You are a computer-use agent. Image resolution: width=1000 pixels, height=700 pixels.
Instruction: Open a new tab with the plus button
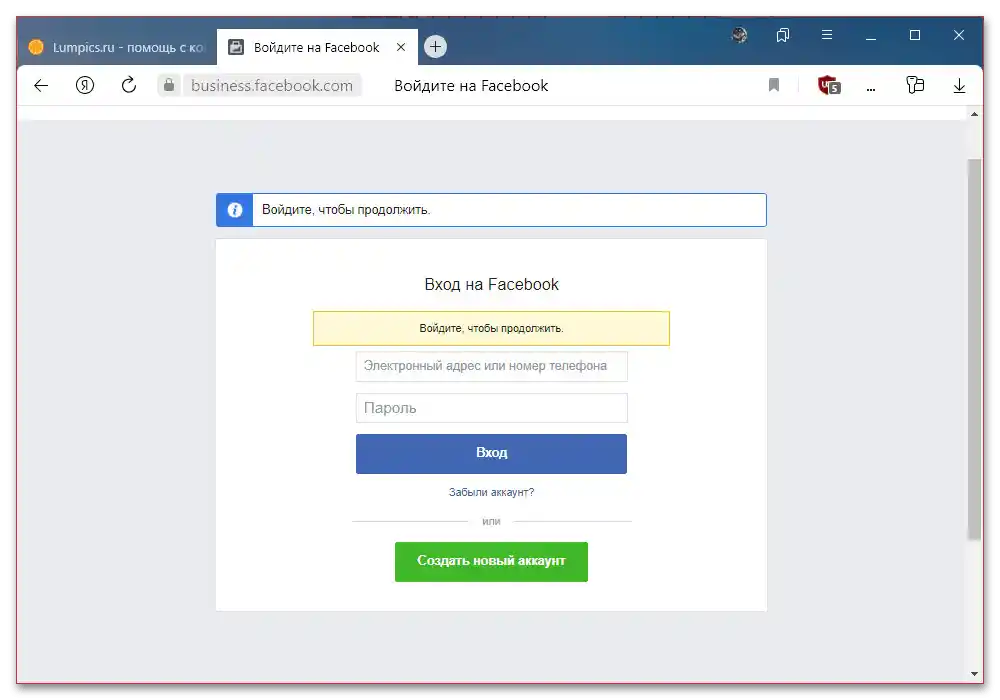point(434,46)
